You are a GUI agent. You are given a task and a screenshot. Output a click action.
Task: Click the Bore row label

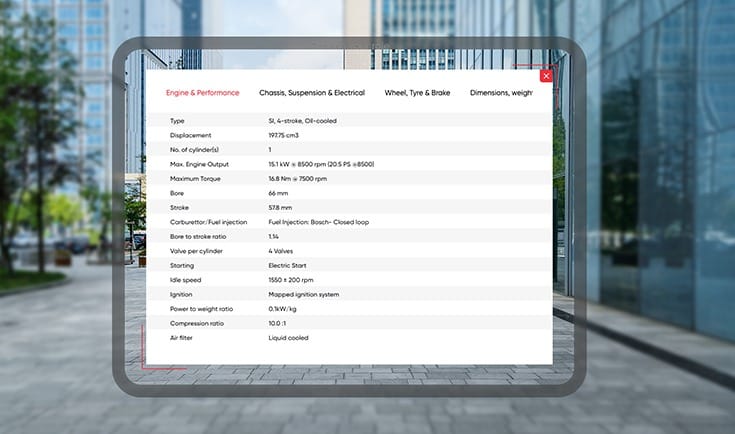(x=177, y=194)
